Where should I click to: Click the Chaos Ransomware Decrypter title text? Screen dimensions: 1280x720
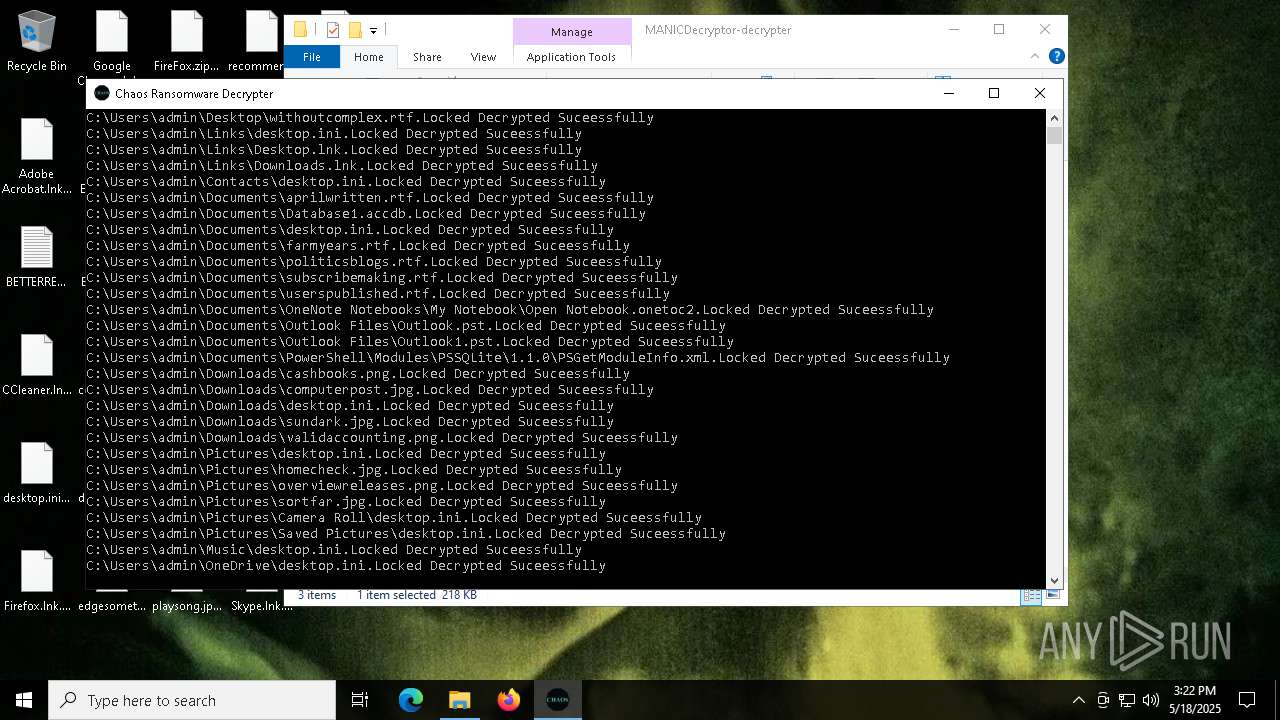pyautogui.click(x=194, y=93)
